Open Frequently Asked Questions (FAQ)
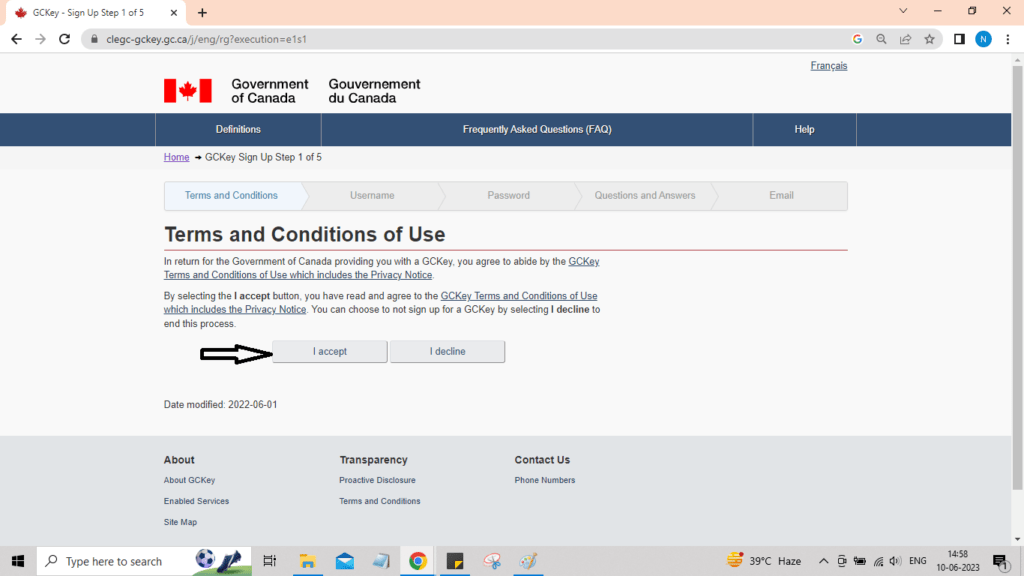This screenshot has width=1024, height=576. click(536, 129)
